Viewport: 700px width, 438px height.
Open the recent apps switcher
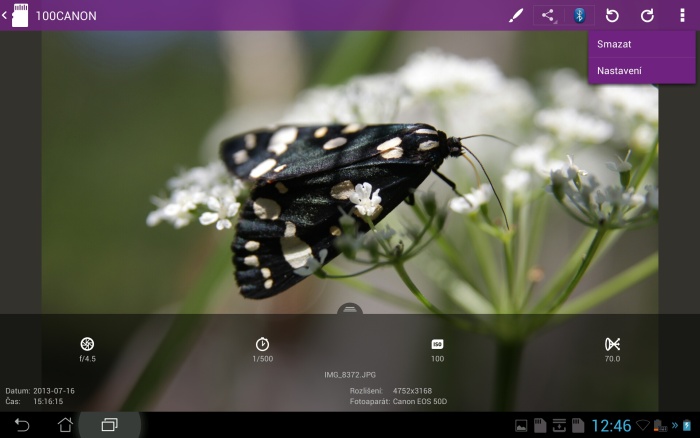[x=109, y=425]
